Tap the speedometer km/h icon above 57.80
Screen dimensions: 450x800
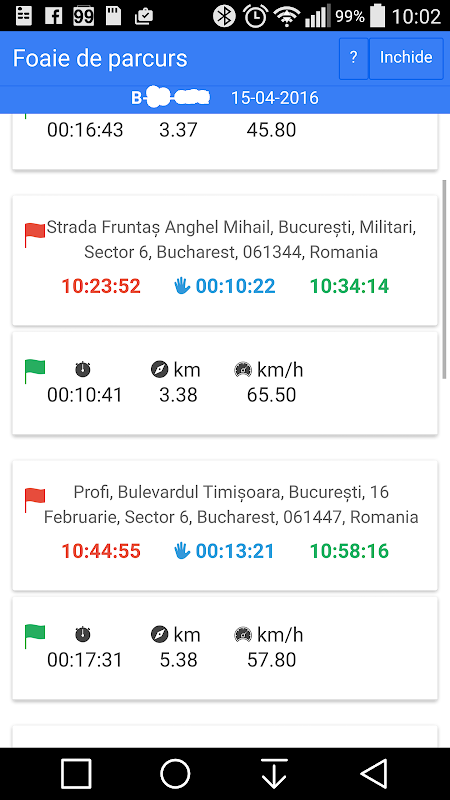tap(243, 635)
